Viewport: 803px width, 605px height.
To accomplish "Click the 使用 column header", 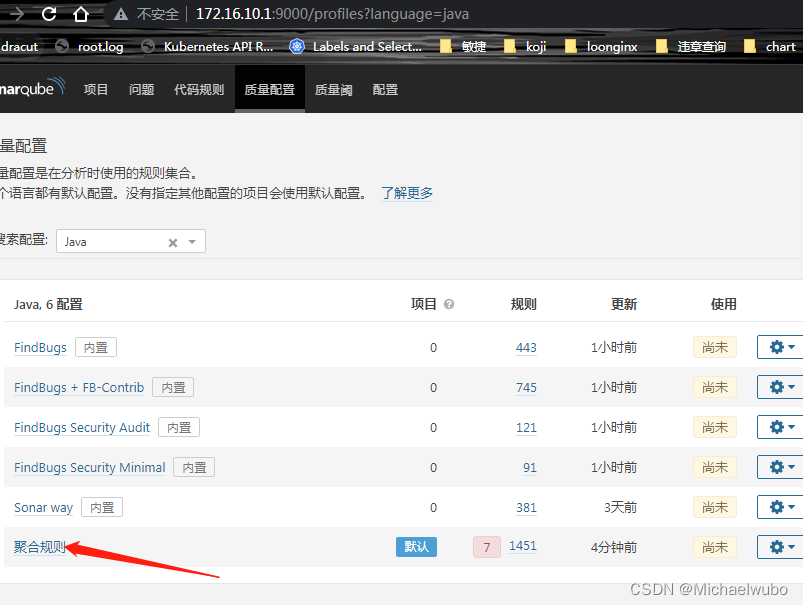I will [x=724, y=304].
